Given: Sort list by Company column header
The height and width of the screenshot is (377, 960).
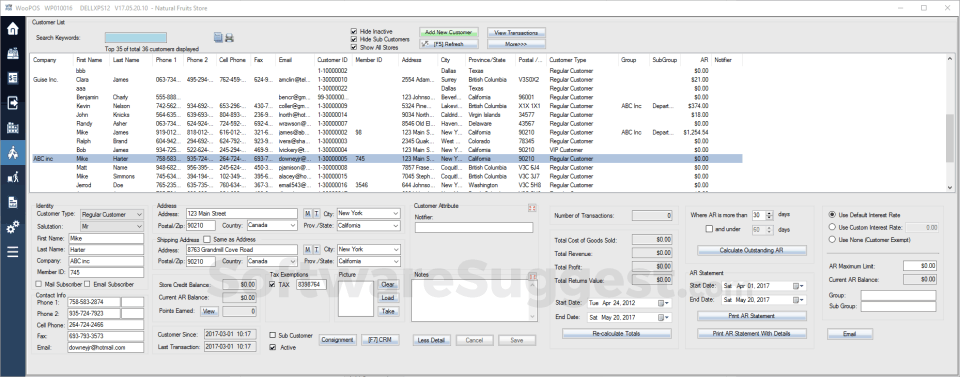Looking at the screenshot, I should tap(45, 60).
